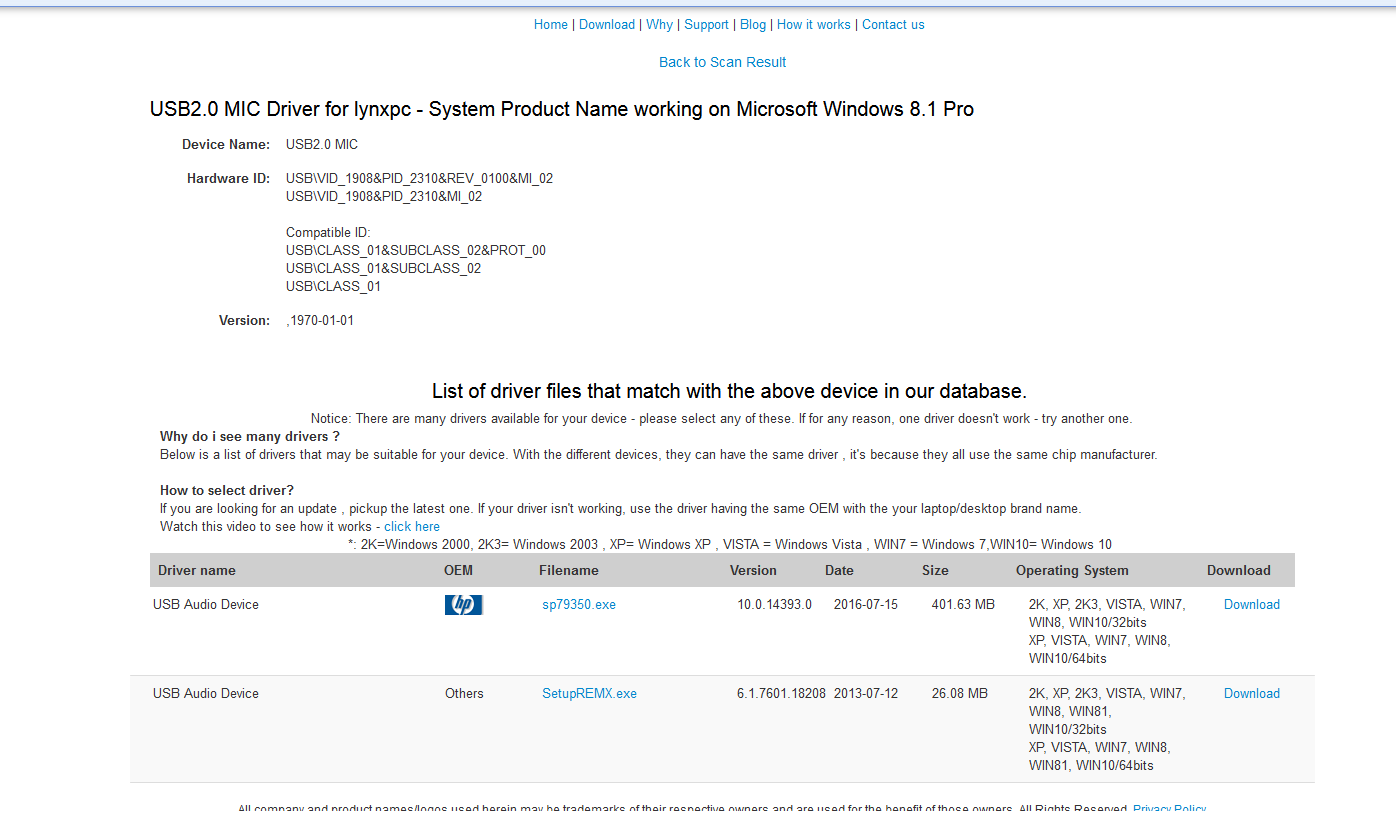Open the Privacy Policy link
Viewport: 1396px width, 820px height.
click(1169, 809)
